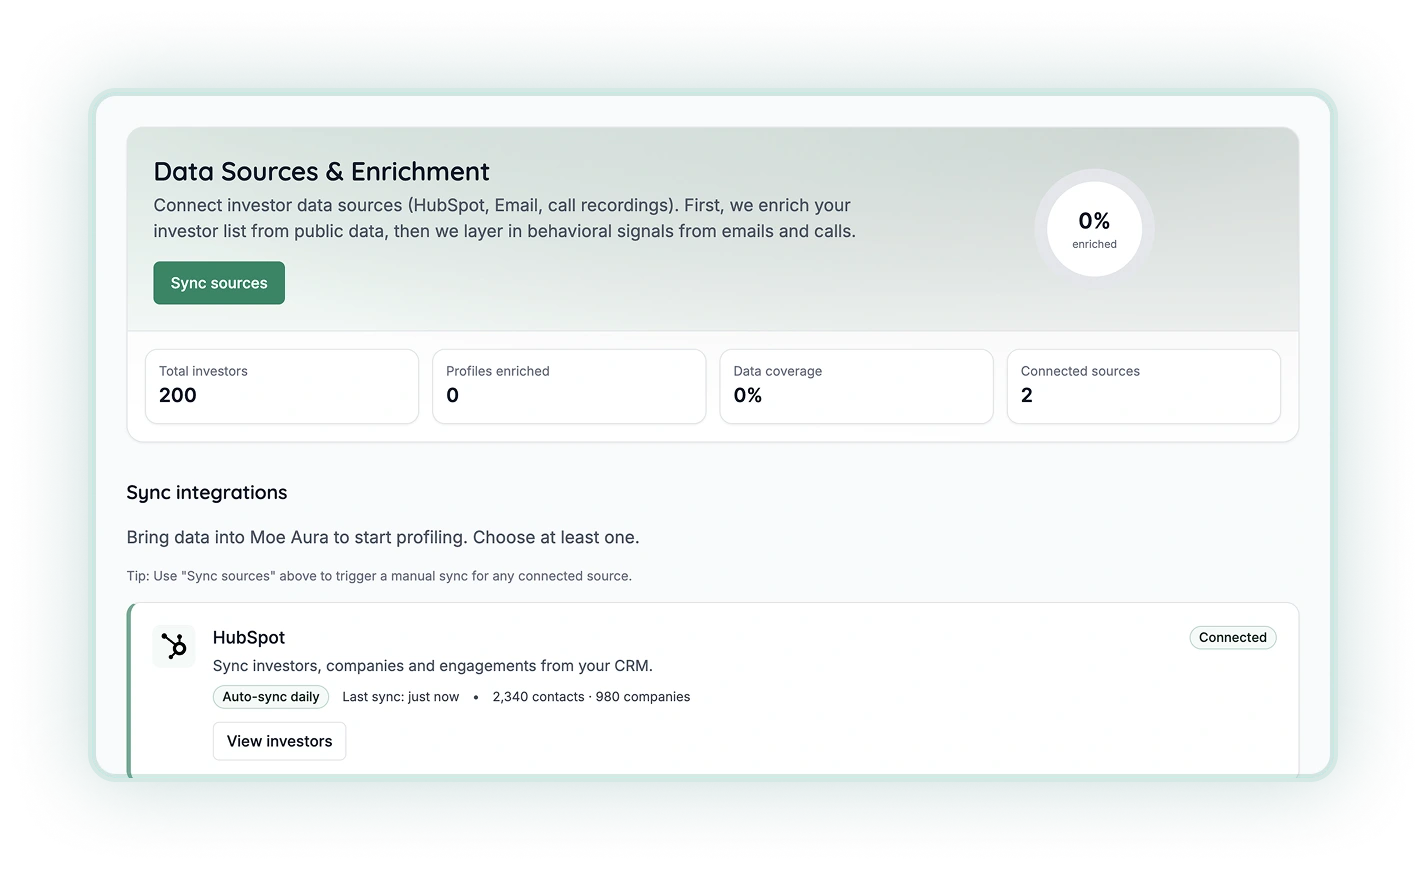Screen dimensions: 1426x870
Task: Click the 0% enriched progress circle
Action: (x=1094, y=230)
